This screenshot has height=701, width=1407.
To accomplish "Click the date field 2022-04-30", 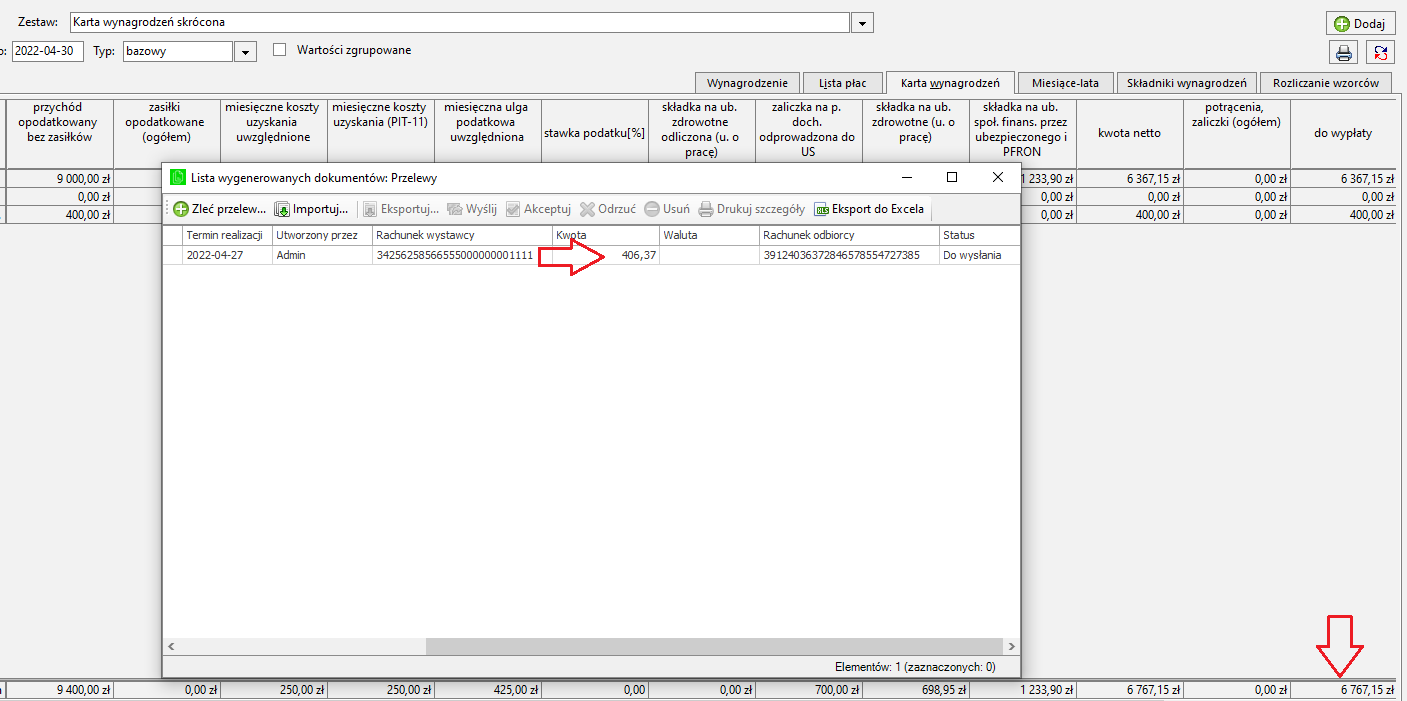I will pos(47,51).
